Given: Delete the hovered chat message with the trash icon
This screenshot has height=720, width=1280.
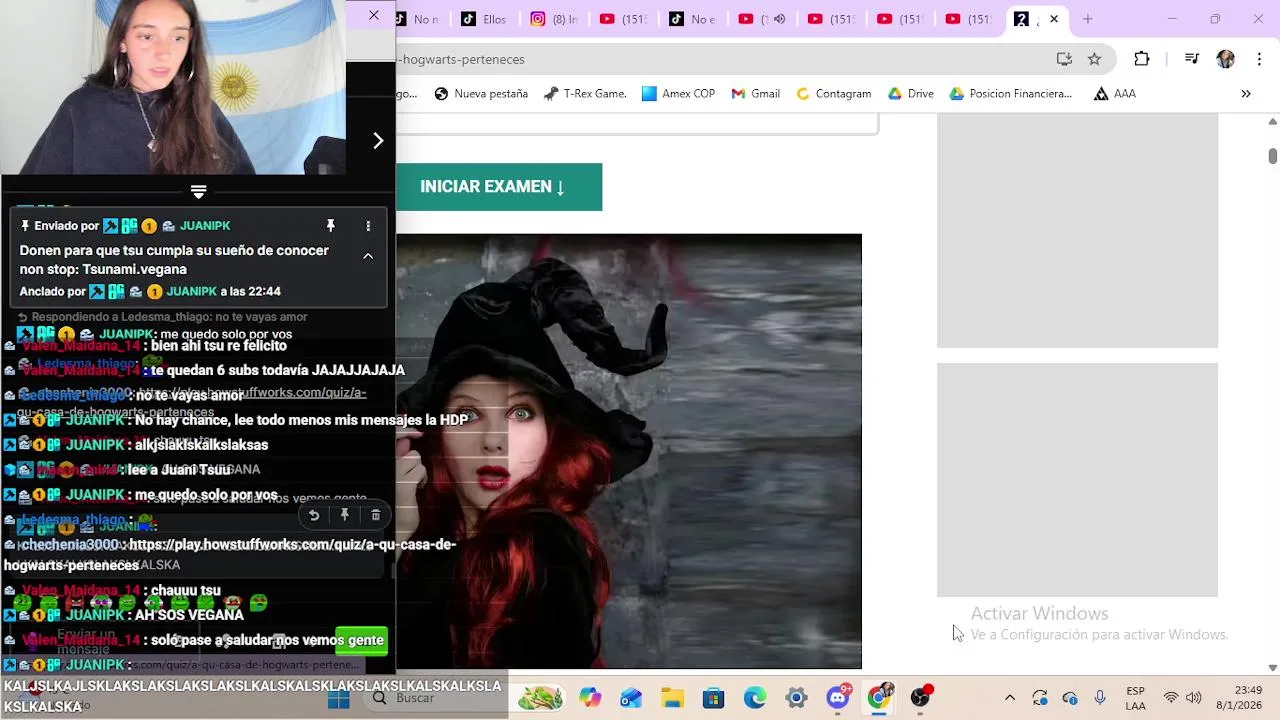Looking at the screenshot, I should (375, 515).
